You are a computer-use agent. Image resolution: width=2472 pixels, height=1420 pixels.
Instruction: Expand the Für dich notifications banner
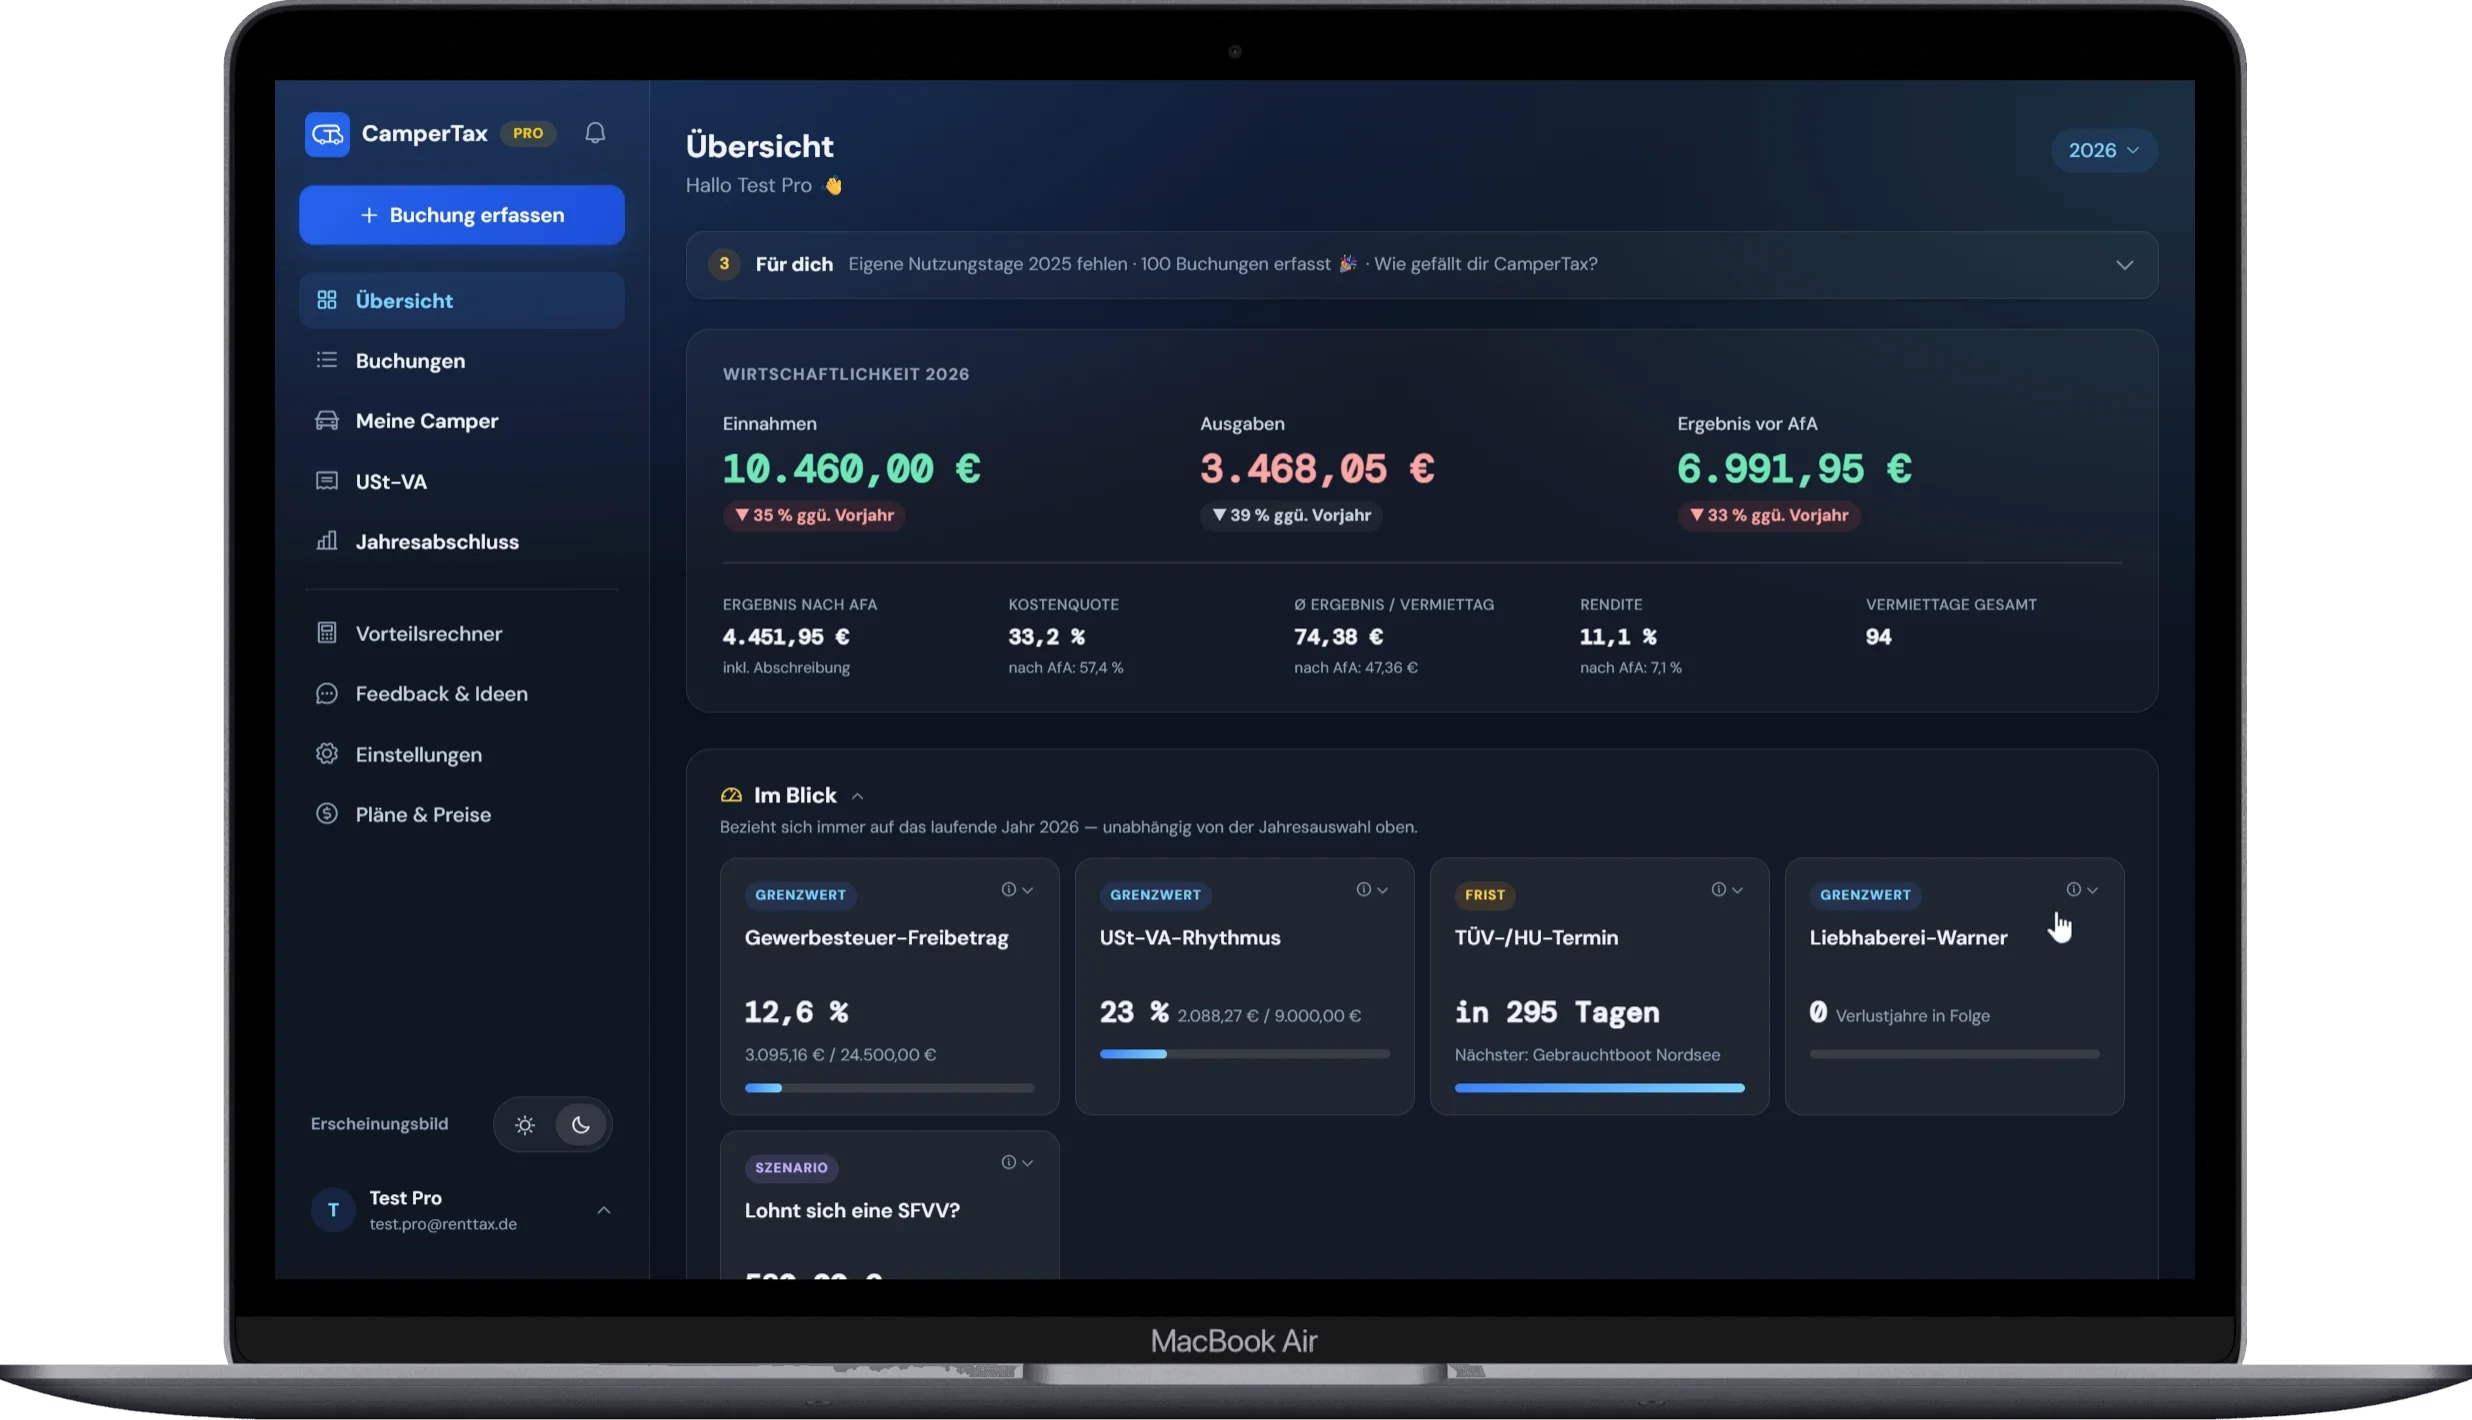[2125, 265]
